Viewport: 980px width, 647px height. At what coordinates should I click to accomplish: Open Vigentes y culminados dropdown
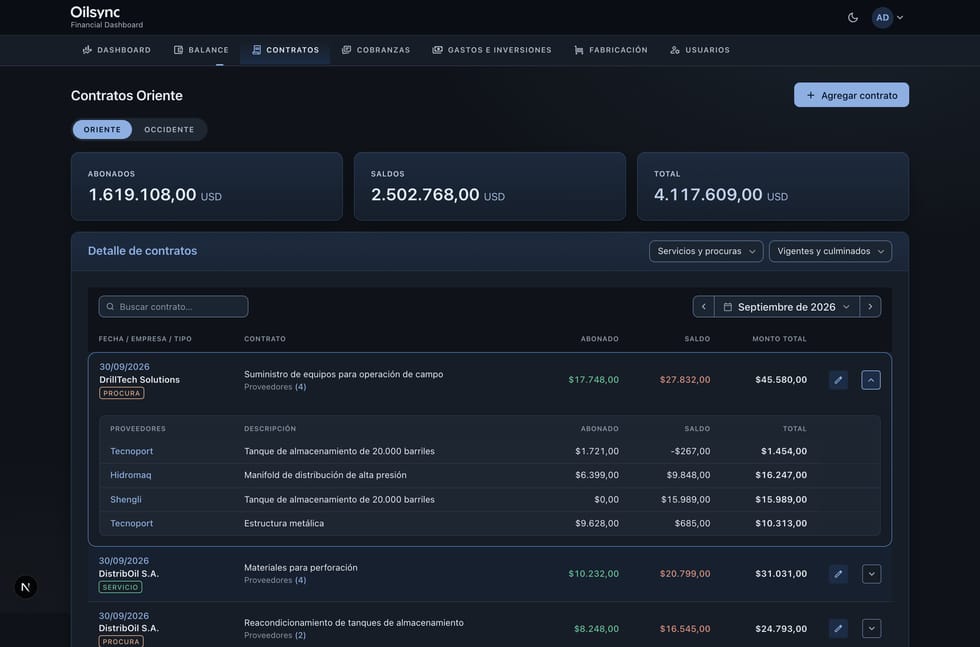click(x=830, y=251)
